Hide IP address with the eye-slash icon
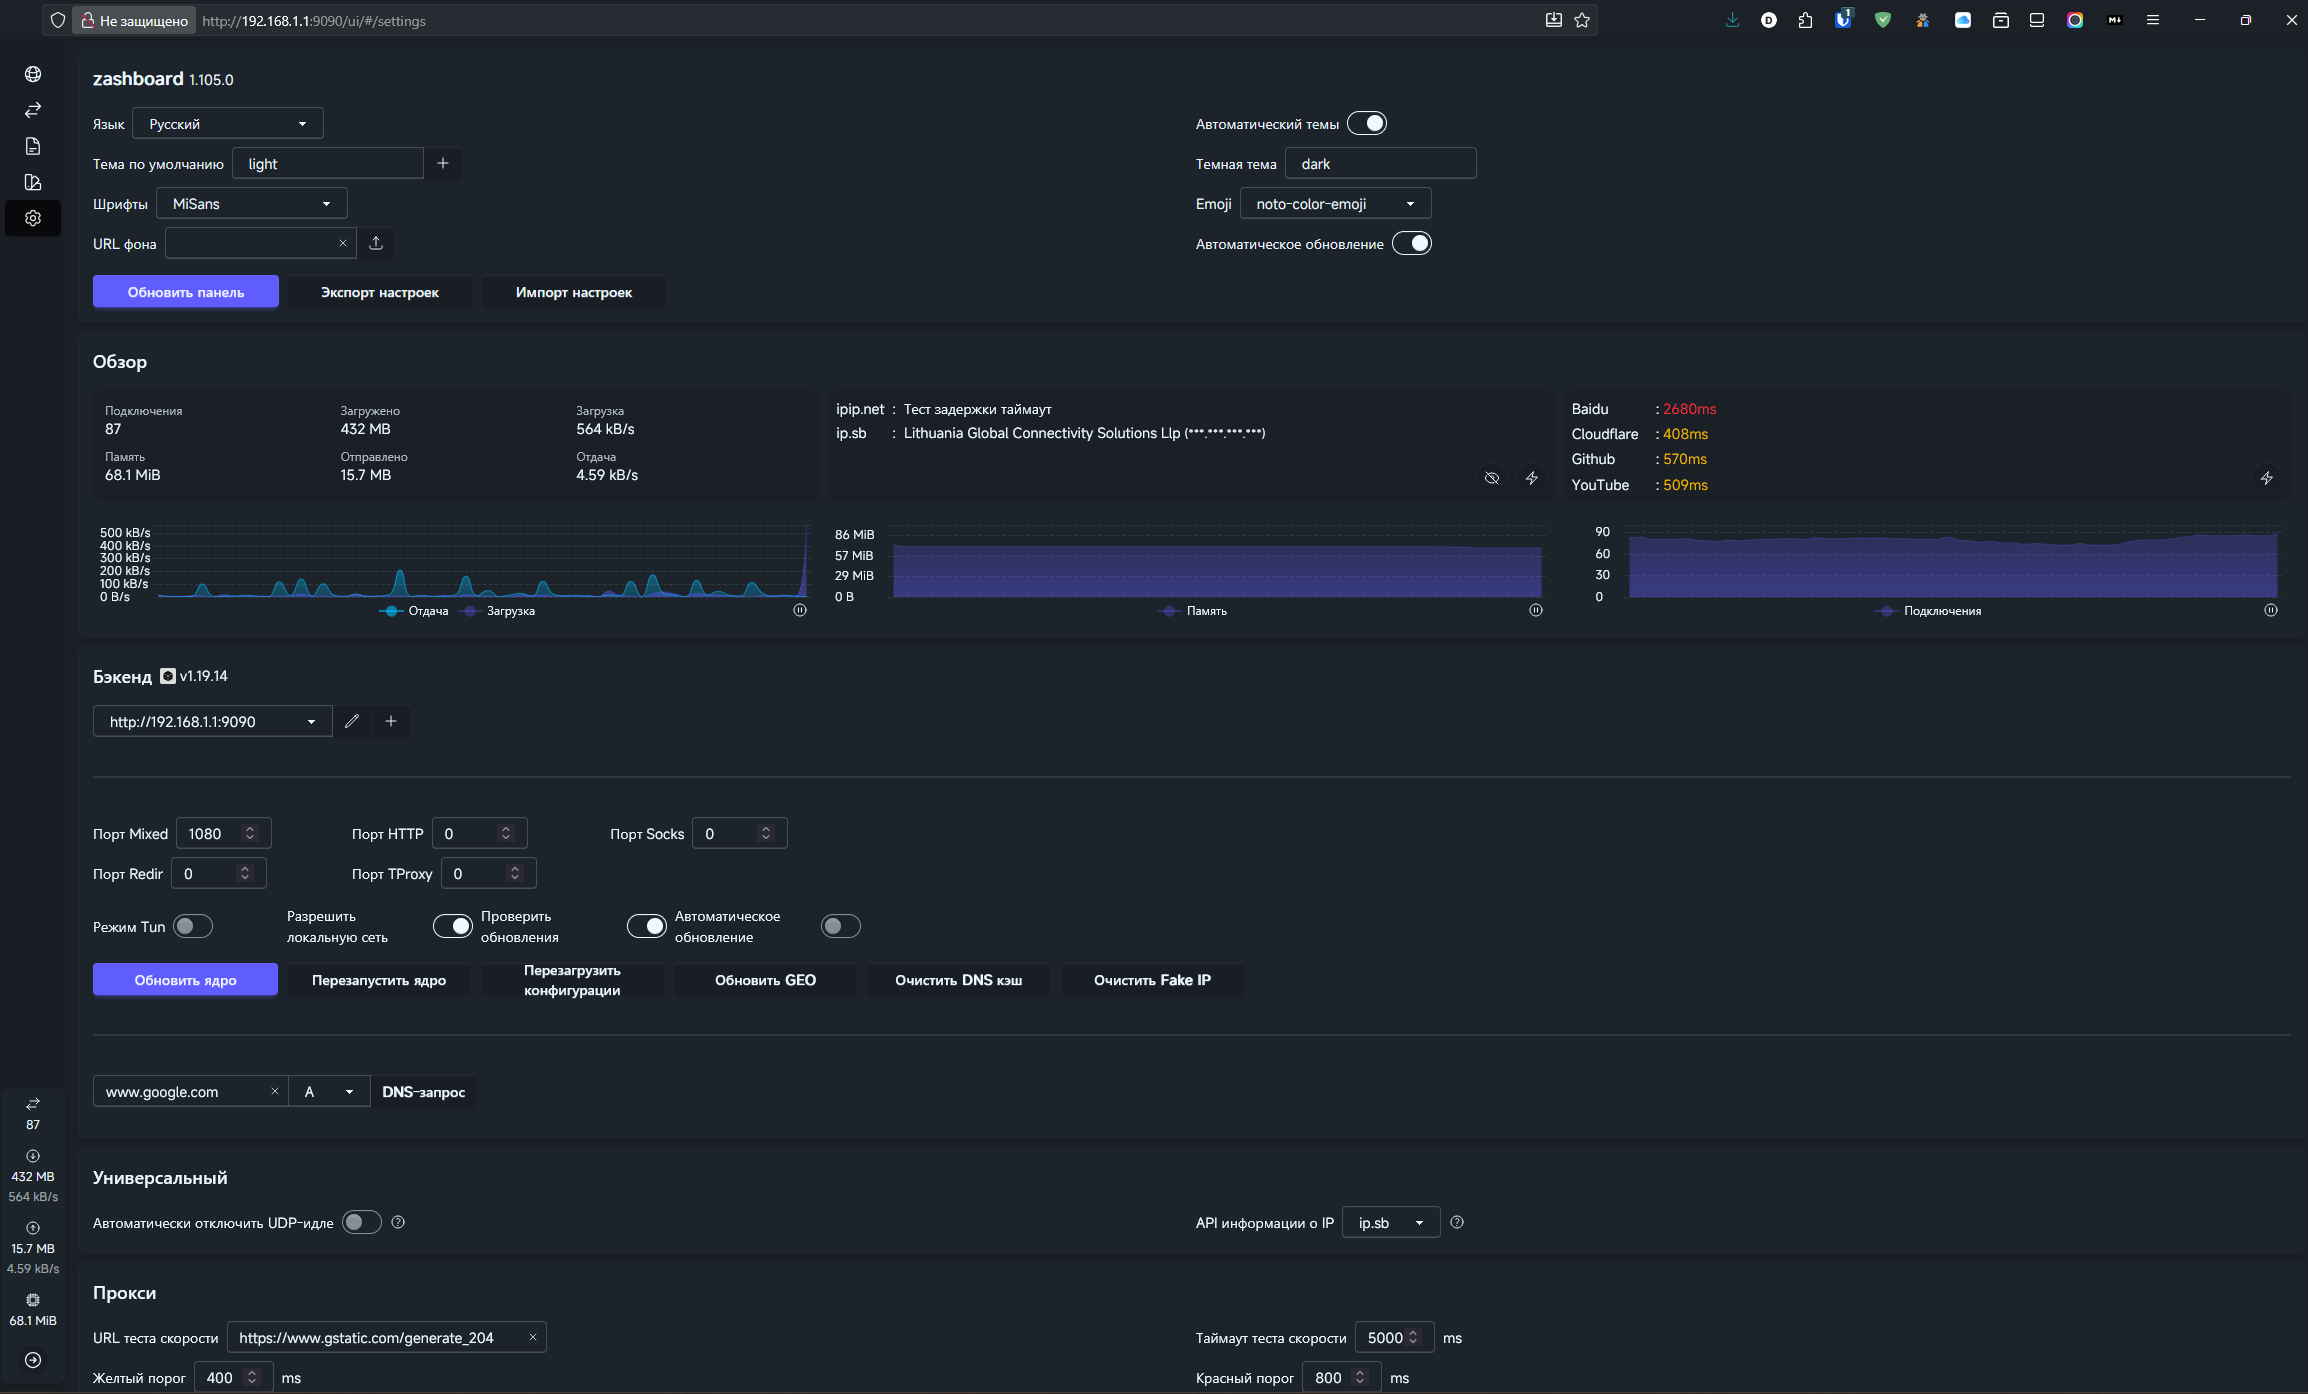 (x=1491, y=478)
